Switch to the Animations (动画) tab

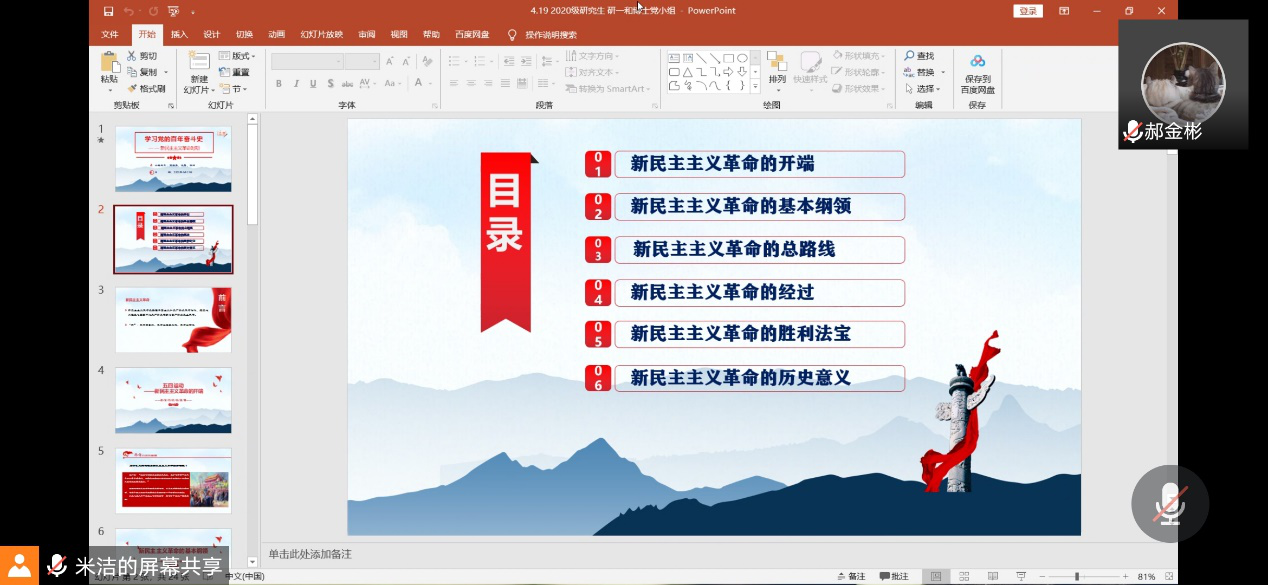[x=277, y=34]
